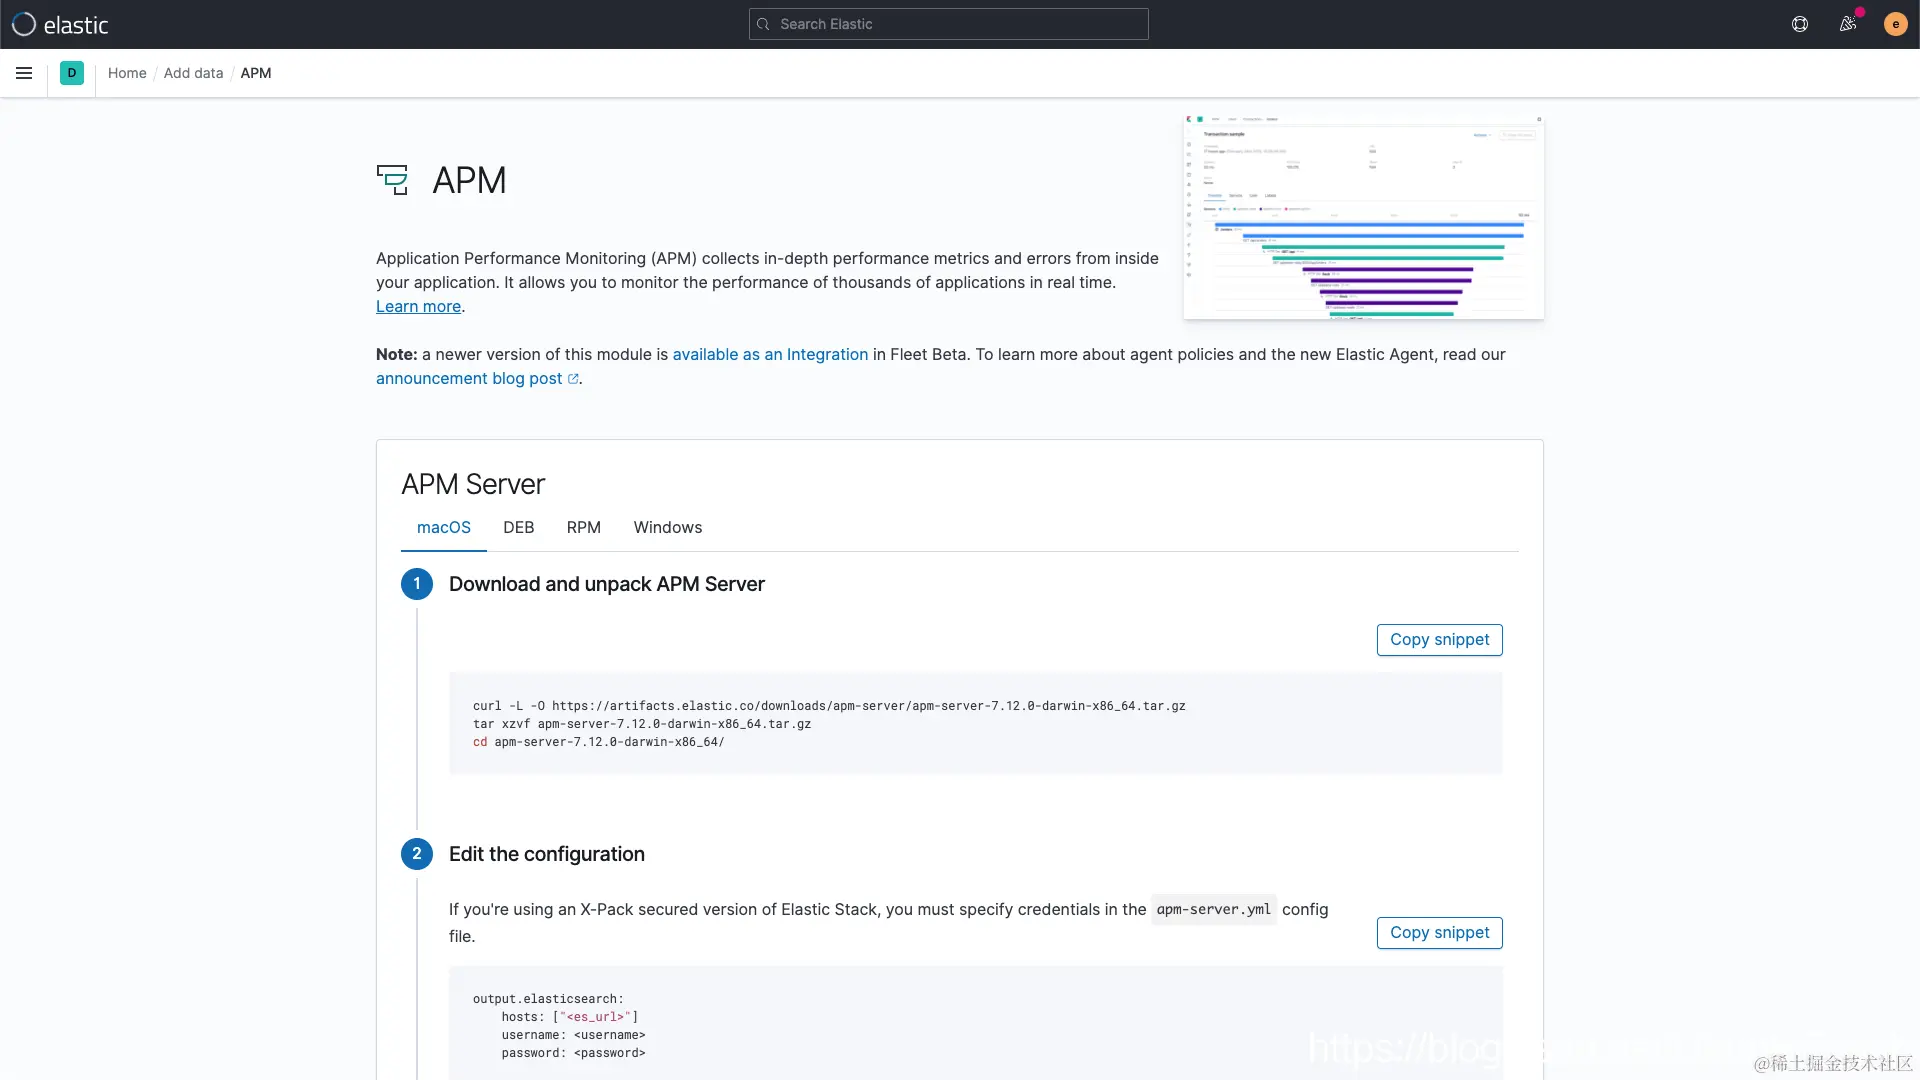Screen dimensions: 1920x1080
Task: Focus the Search Elastic field
Action: click(948, 24)
